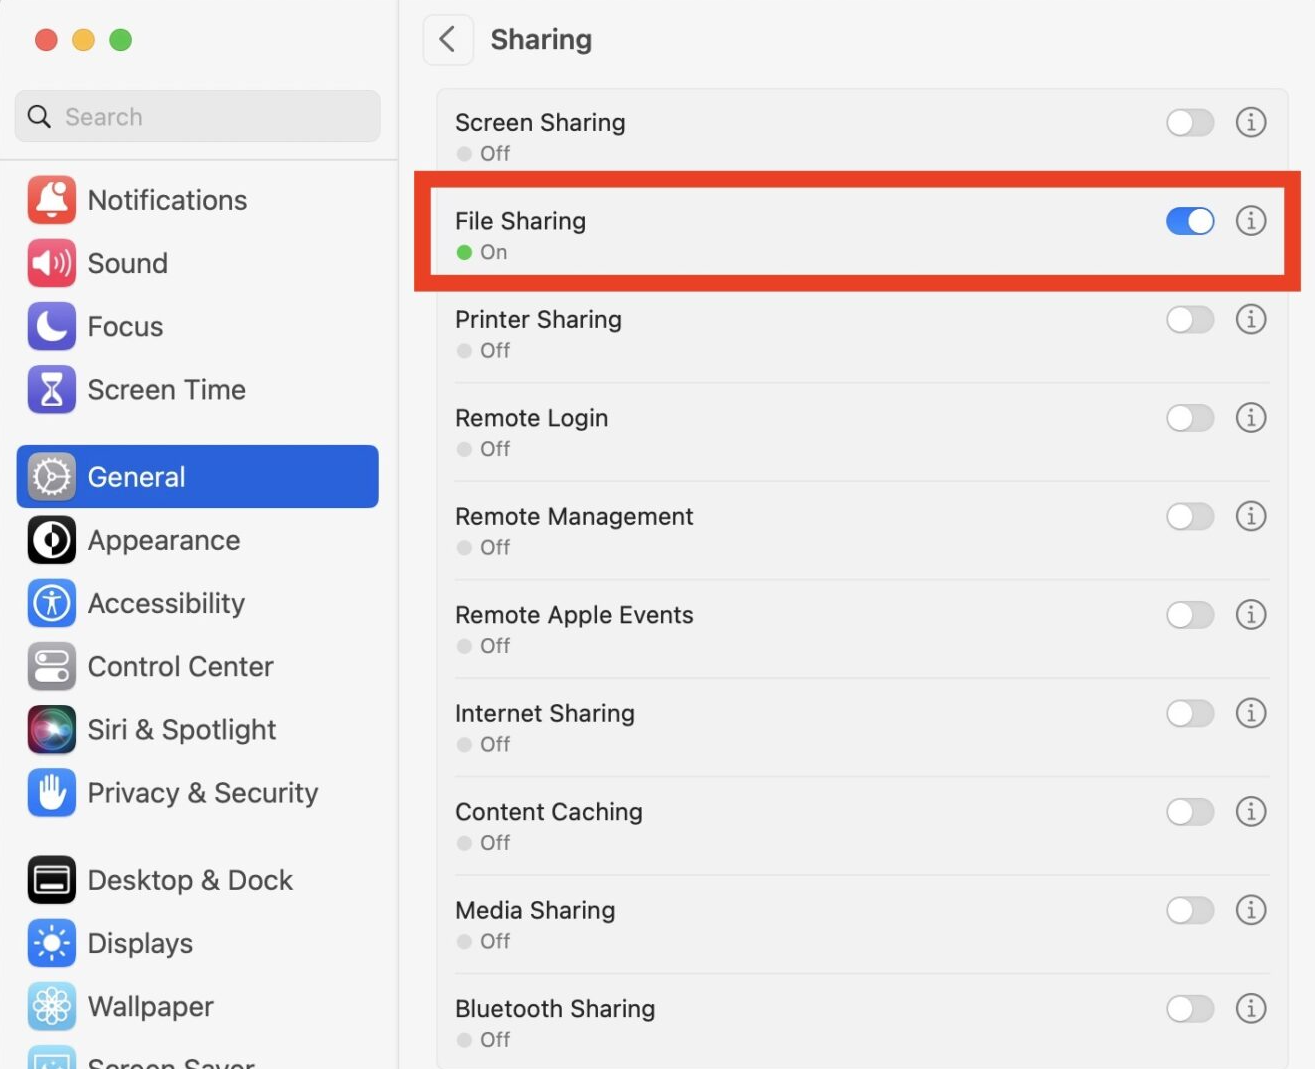Enable Bluetooth Sharing switch

[1189, 1009]
